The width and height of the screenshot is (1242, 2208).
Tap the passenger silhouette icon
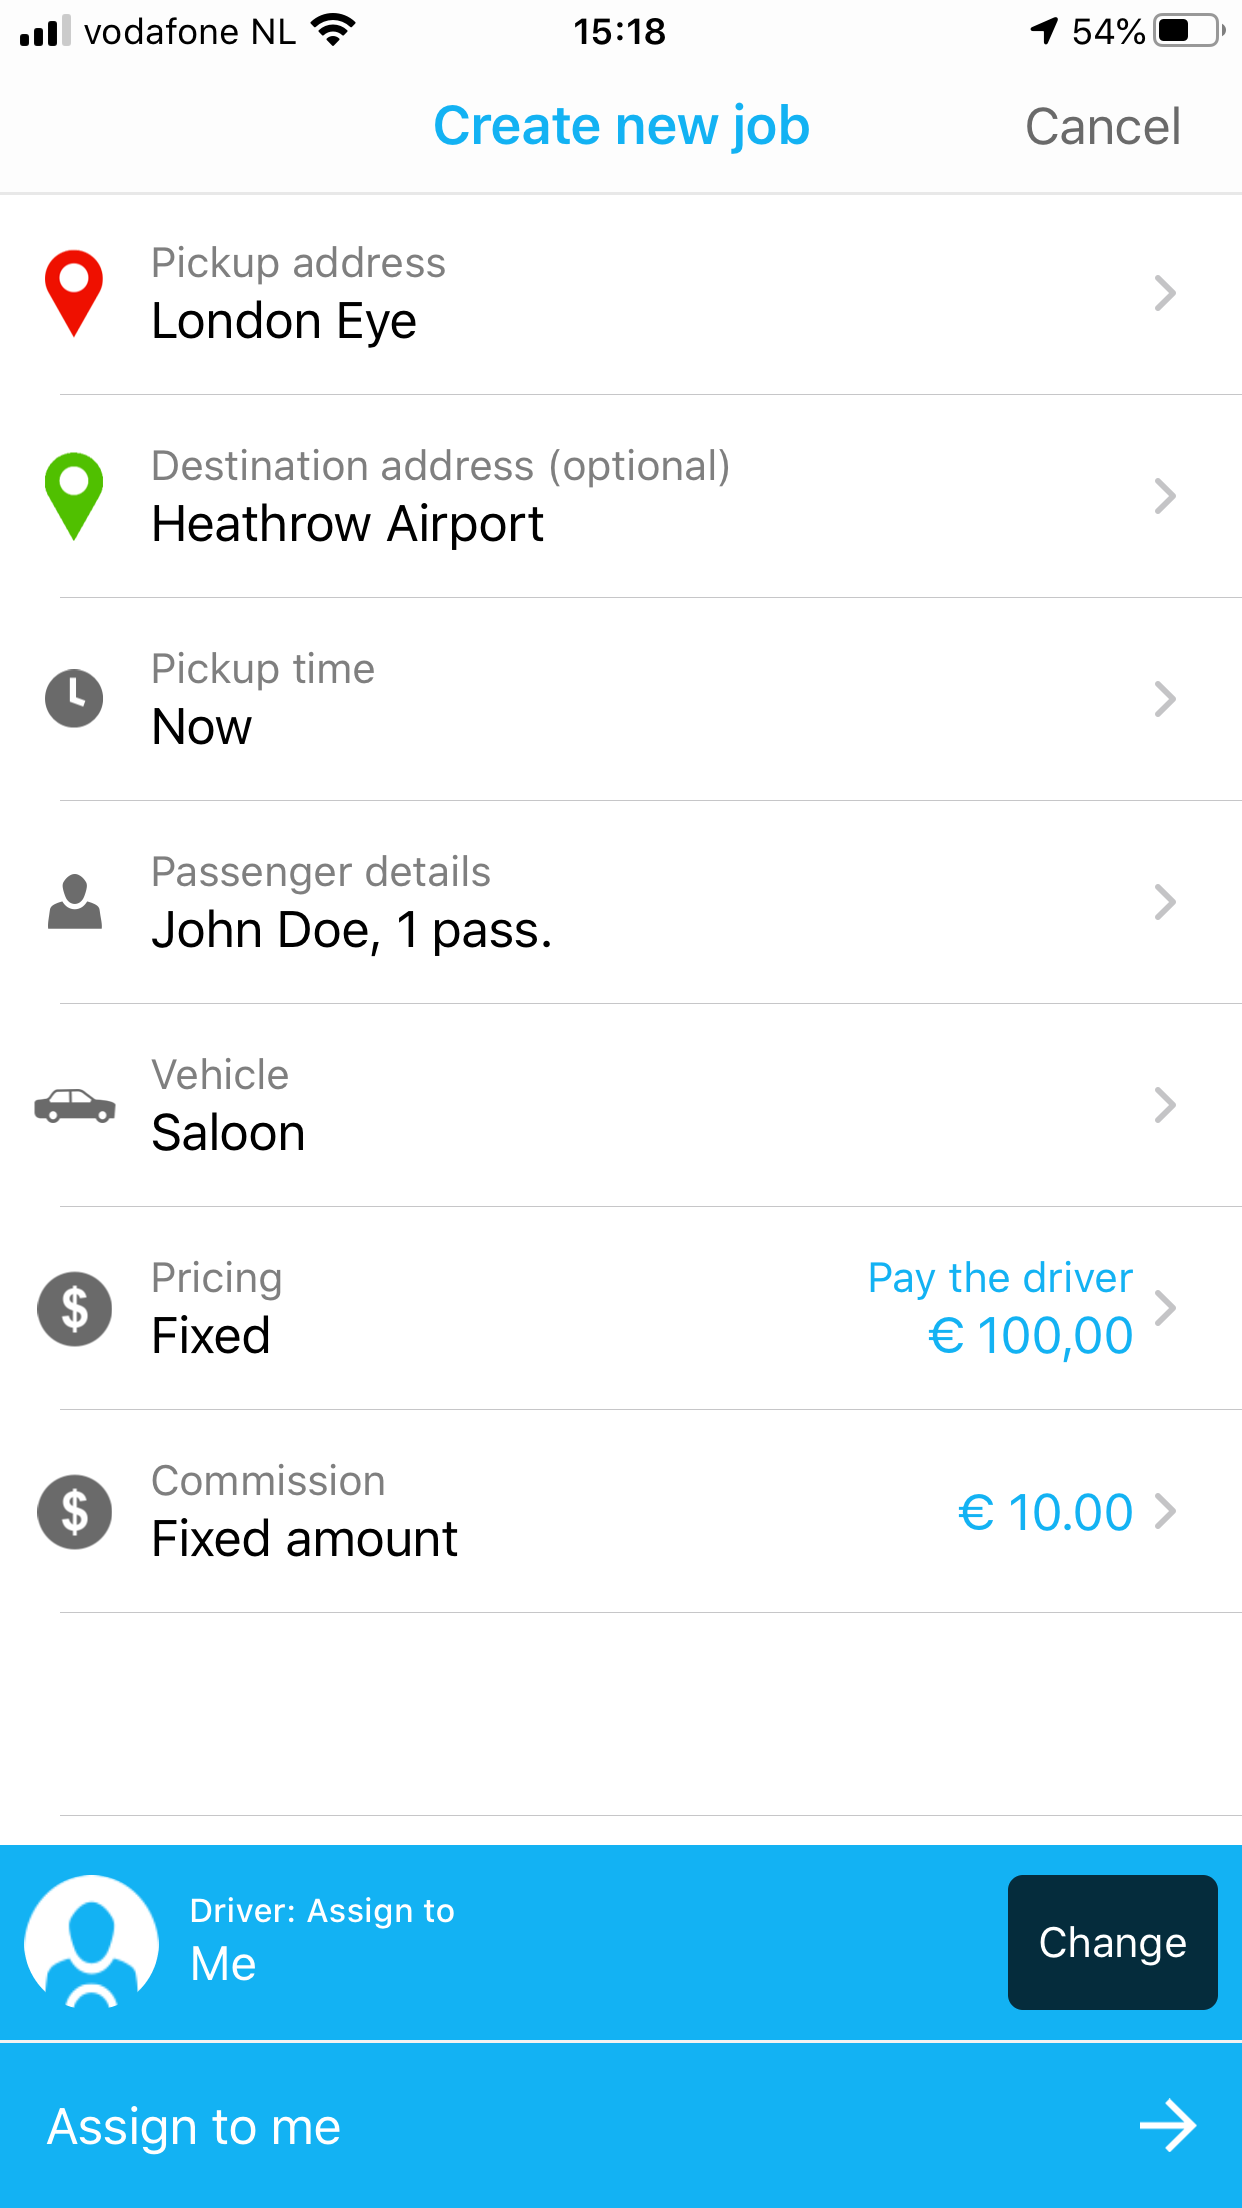[74, 901]
